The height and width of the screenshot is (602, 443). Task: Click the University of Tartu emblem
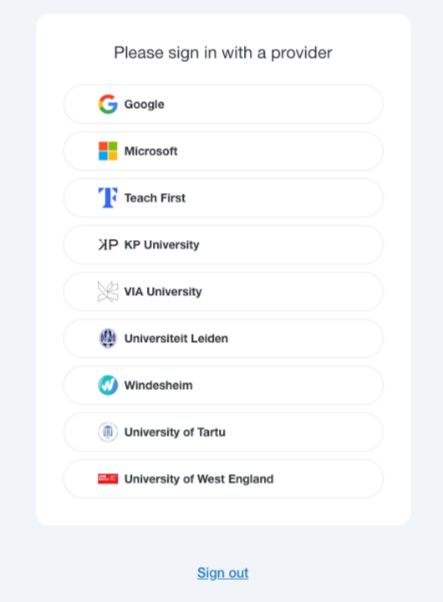pyautogui.click(x=108, y=432)
